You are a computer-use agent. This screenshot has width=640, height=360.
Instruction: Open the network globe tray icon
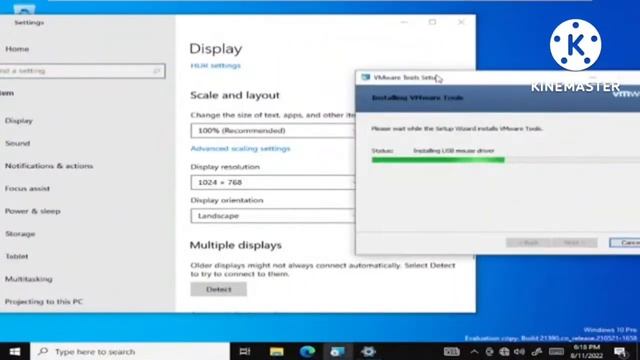(504, 351)
